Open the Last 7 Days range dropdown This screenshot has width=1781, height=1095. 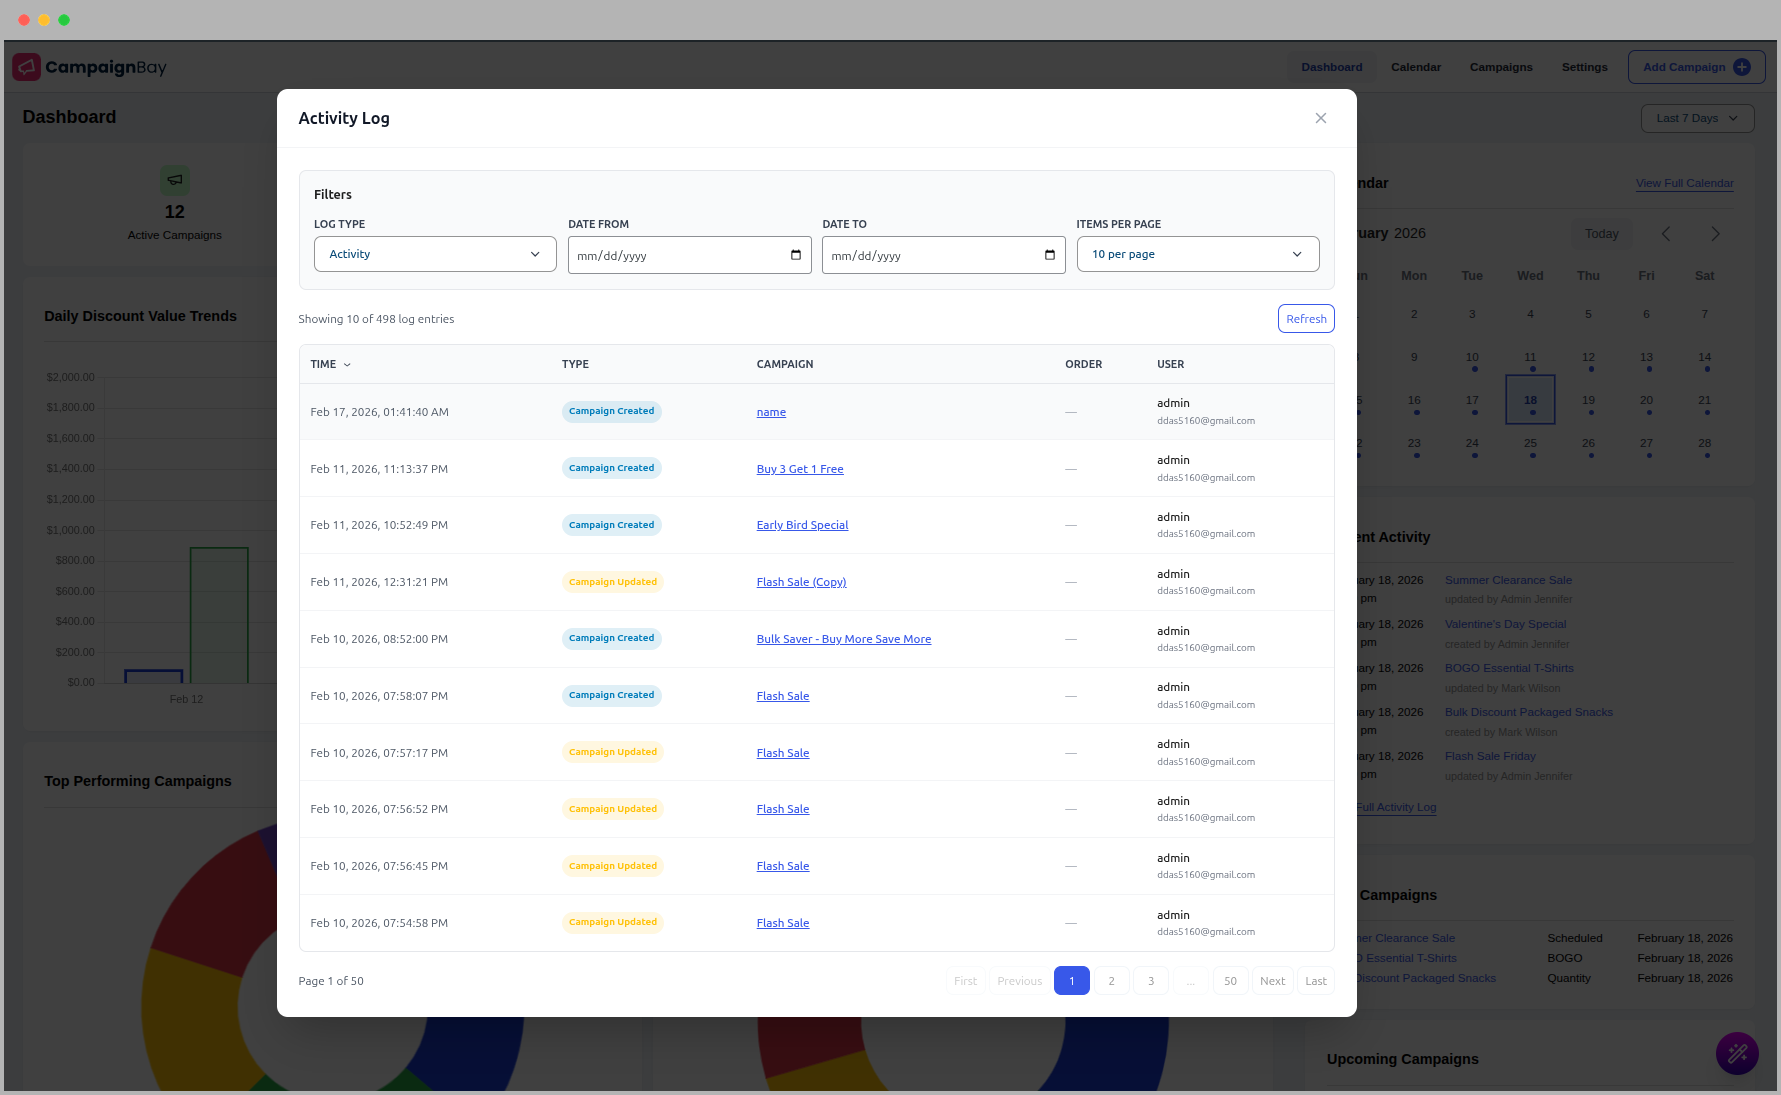point(1697,118)
